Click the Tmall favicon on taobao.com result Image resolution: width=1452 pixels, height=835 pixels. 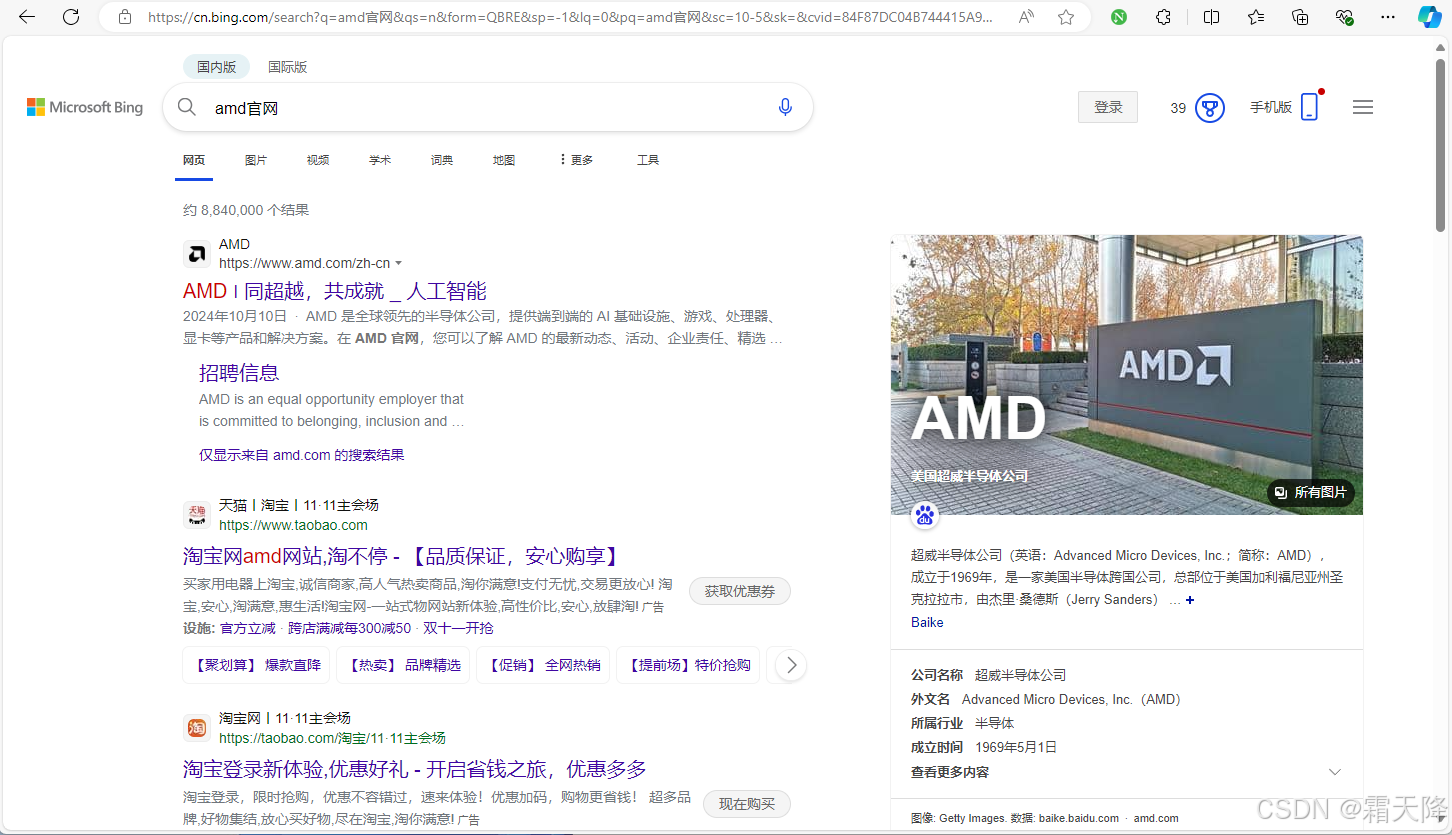pyautogui.click(x=197, y=515)
